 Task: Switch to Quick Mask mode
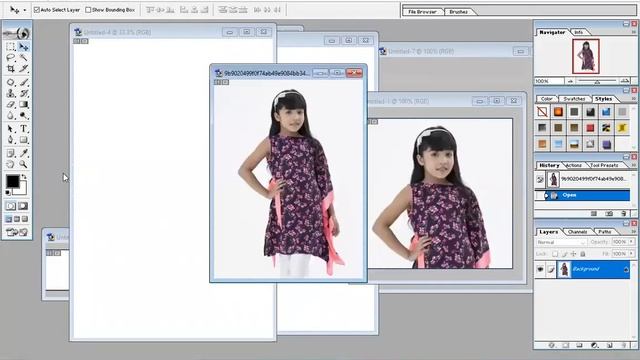(x=23, y=206)
